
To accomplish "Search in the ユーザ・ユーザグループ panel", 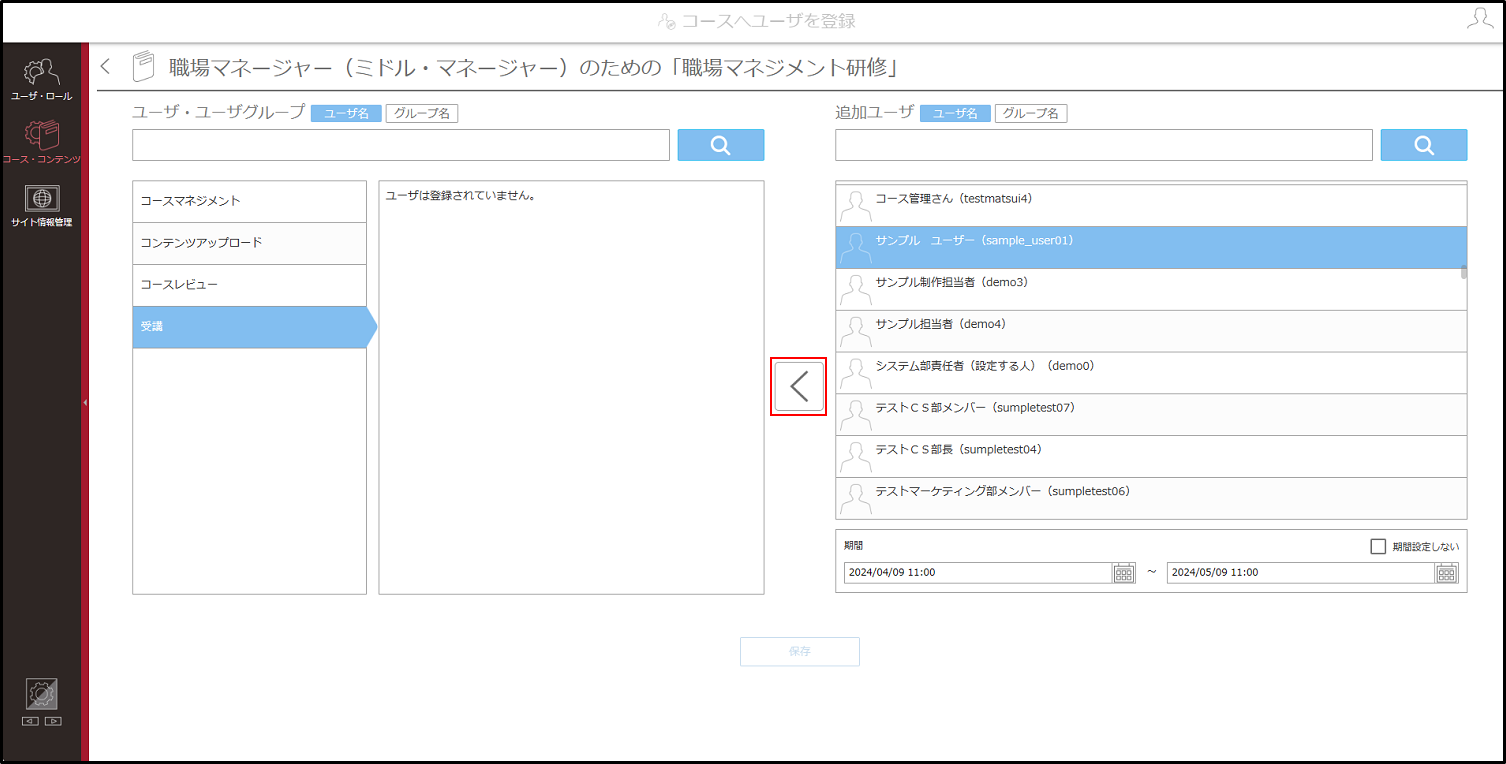I will [721, 145].
